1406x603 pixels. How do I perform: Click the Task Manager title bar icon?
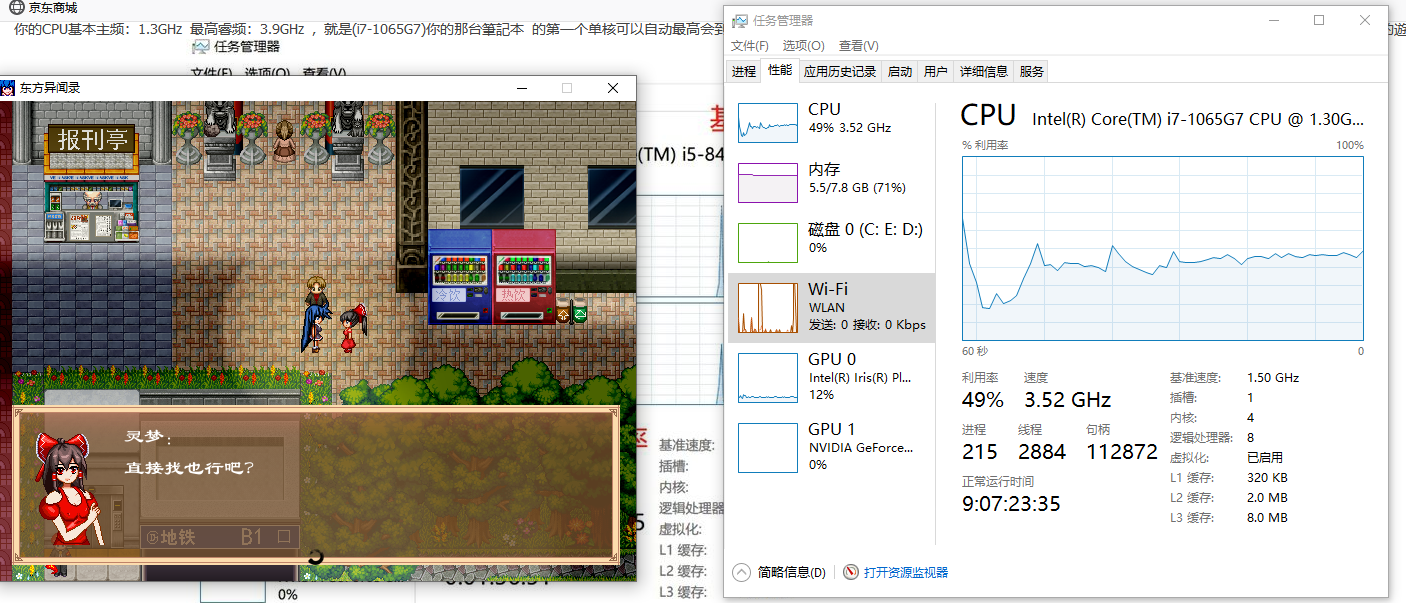pyautogui.click(x=739, y=20)
